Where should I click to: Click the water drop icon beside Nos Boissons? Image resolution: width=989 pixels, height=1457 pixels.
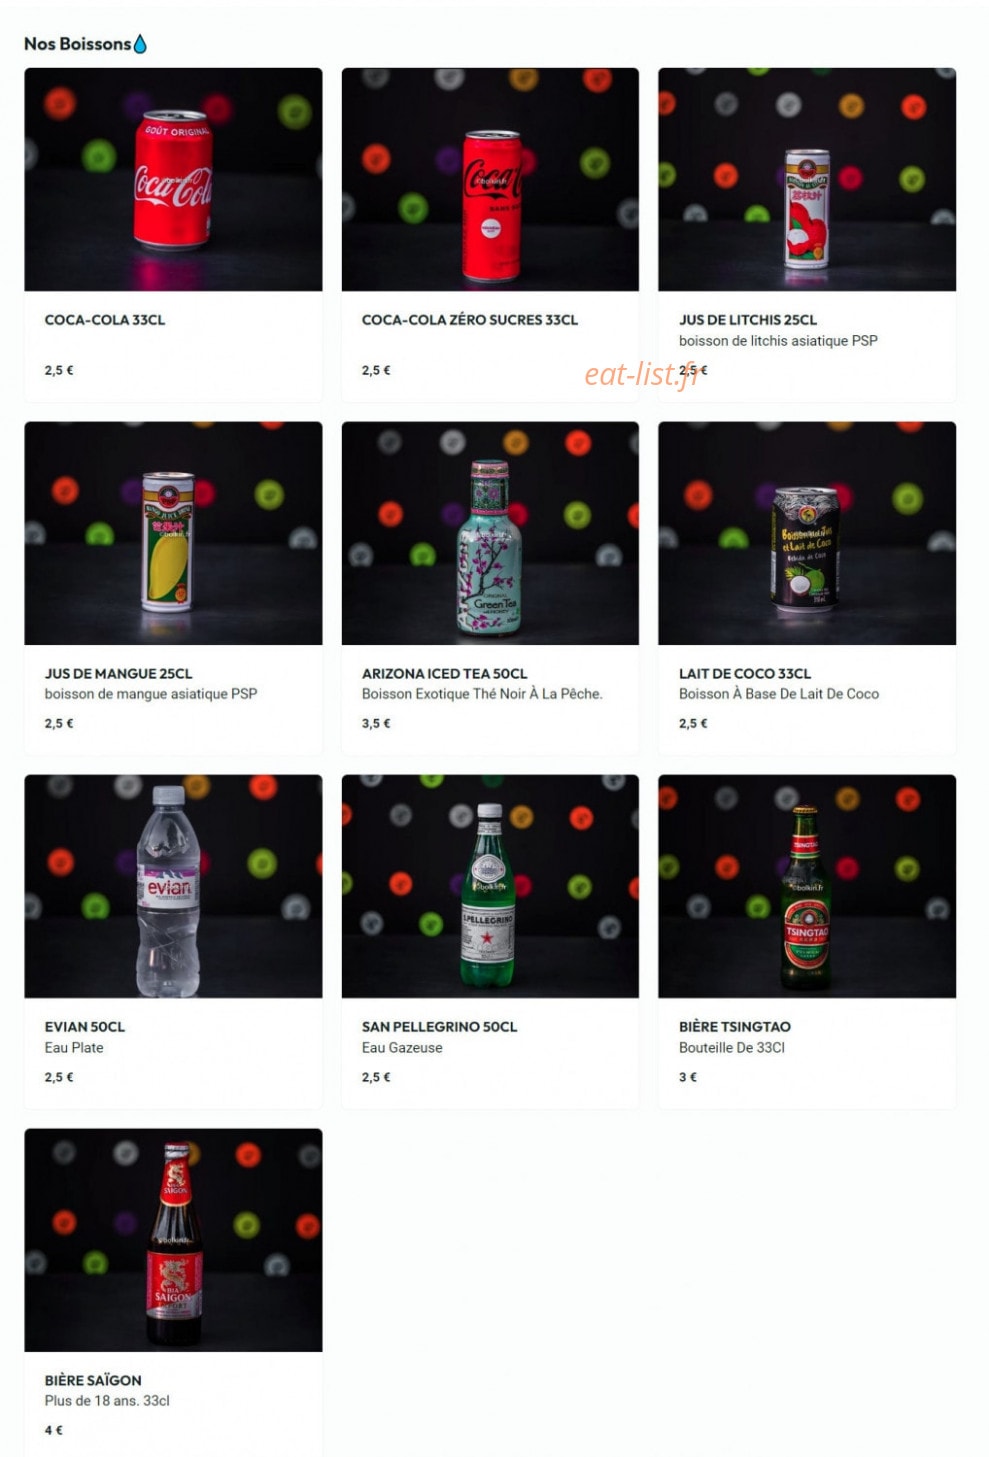[x=140, y=44]
